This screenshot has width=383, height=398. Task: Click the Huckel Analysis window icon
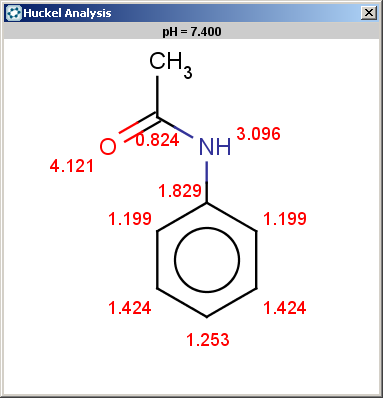(x=14, y=13)
